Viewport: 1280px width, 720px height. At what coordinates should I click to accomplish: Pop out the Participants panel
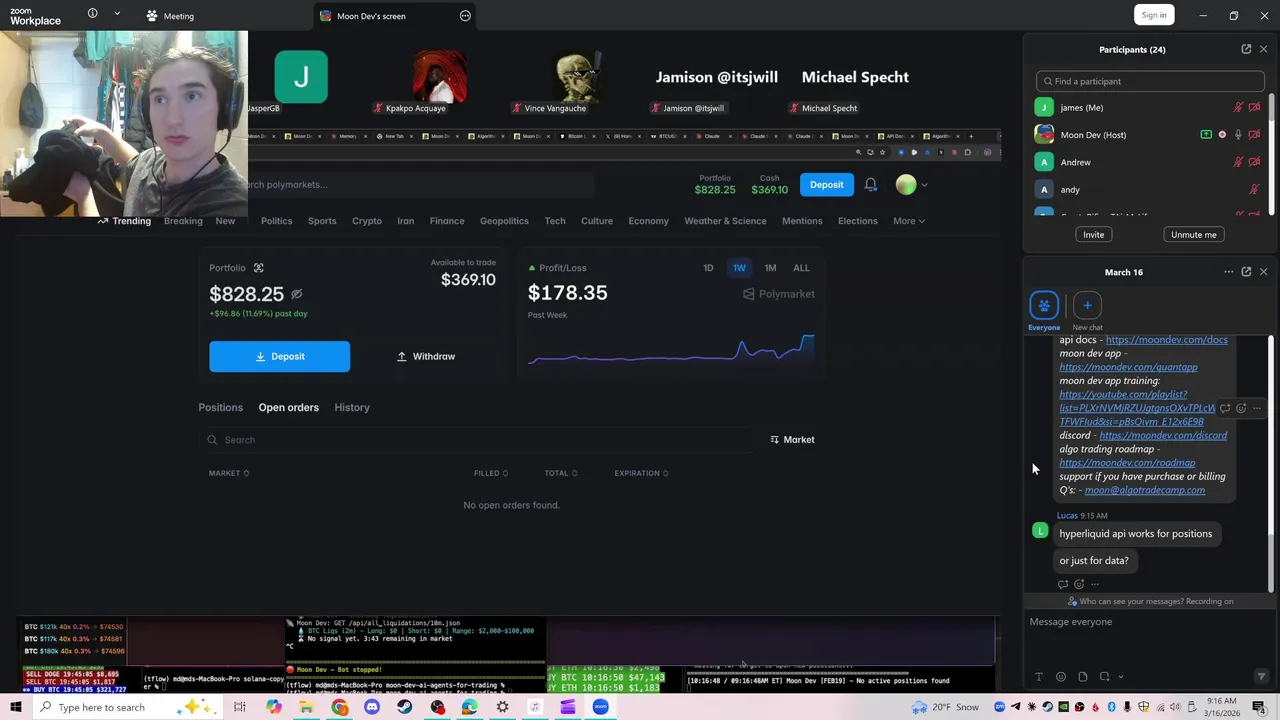pyautogui.click(x=1246, y=49)
